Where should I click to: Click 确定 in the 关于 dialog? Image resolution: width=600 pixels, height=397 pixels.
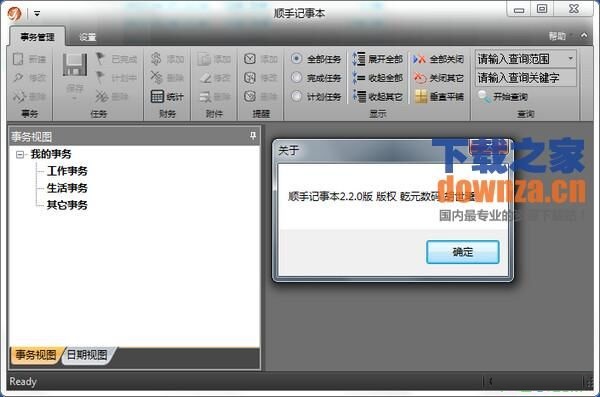463,252
